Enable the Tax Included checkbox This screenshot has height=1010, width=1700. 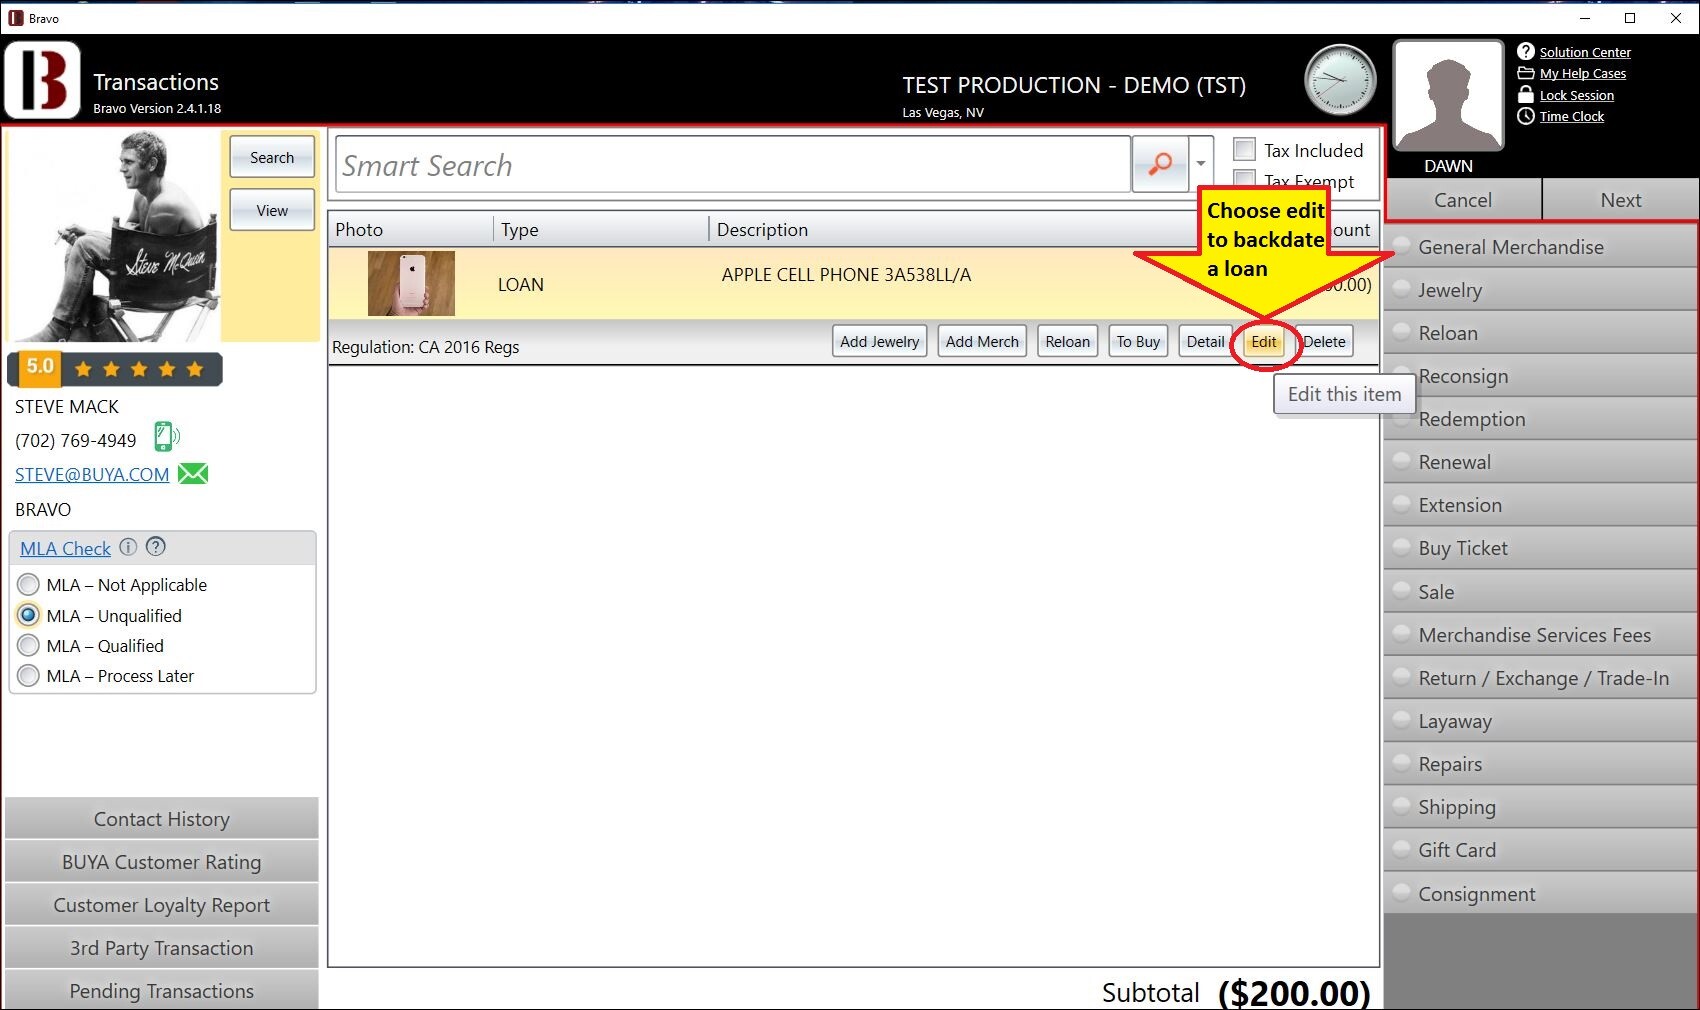point(1244,150)
